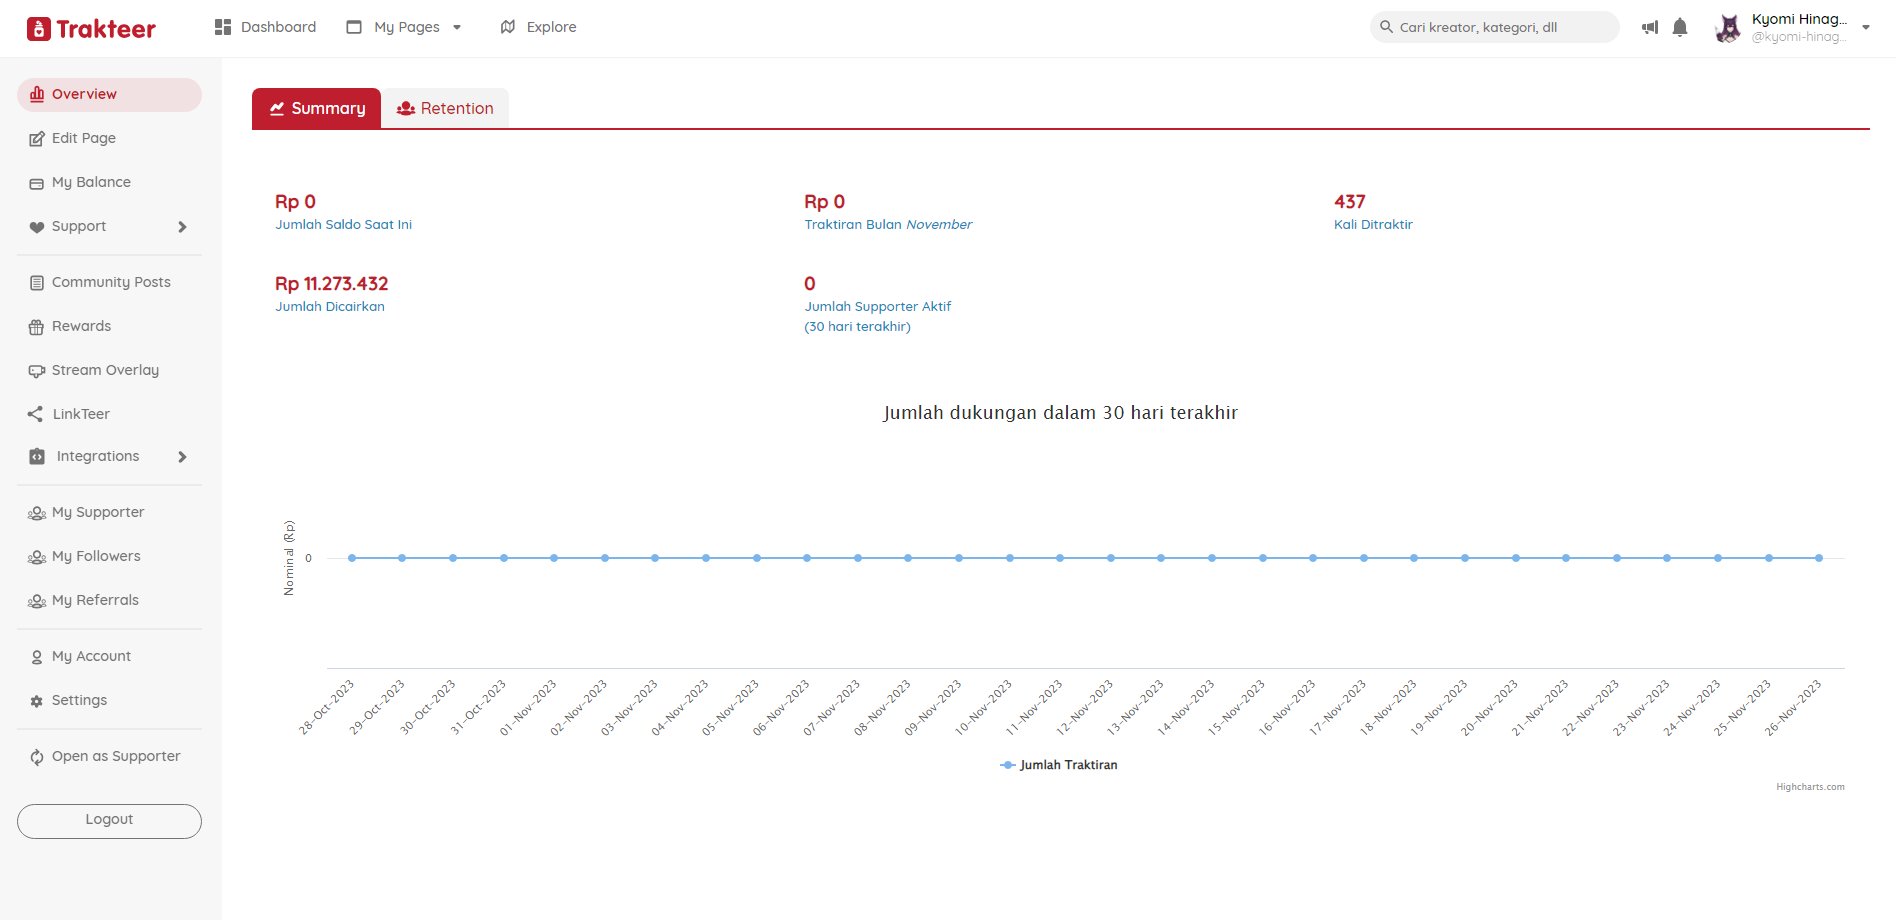Viewport: 1896px width, 920px height.
Task: Open the Dashboard grid icon
Action: click(x=223, y=27)
